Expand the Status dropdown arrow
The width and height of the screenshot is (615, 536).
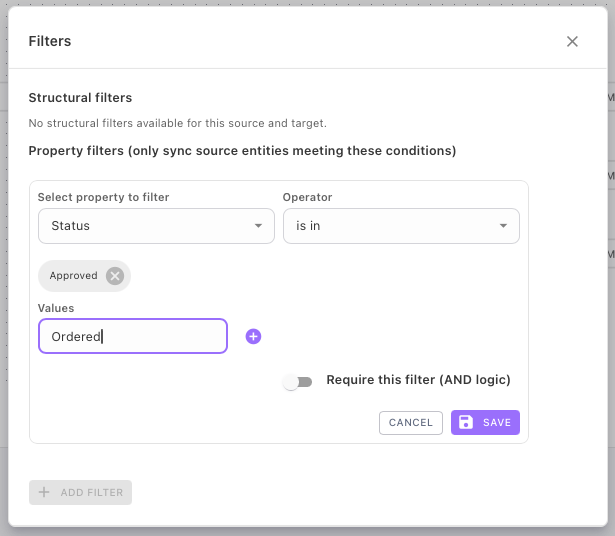[x=258, y=226]
